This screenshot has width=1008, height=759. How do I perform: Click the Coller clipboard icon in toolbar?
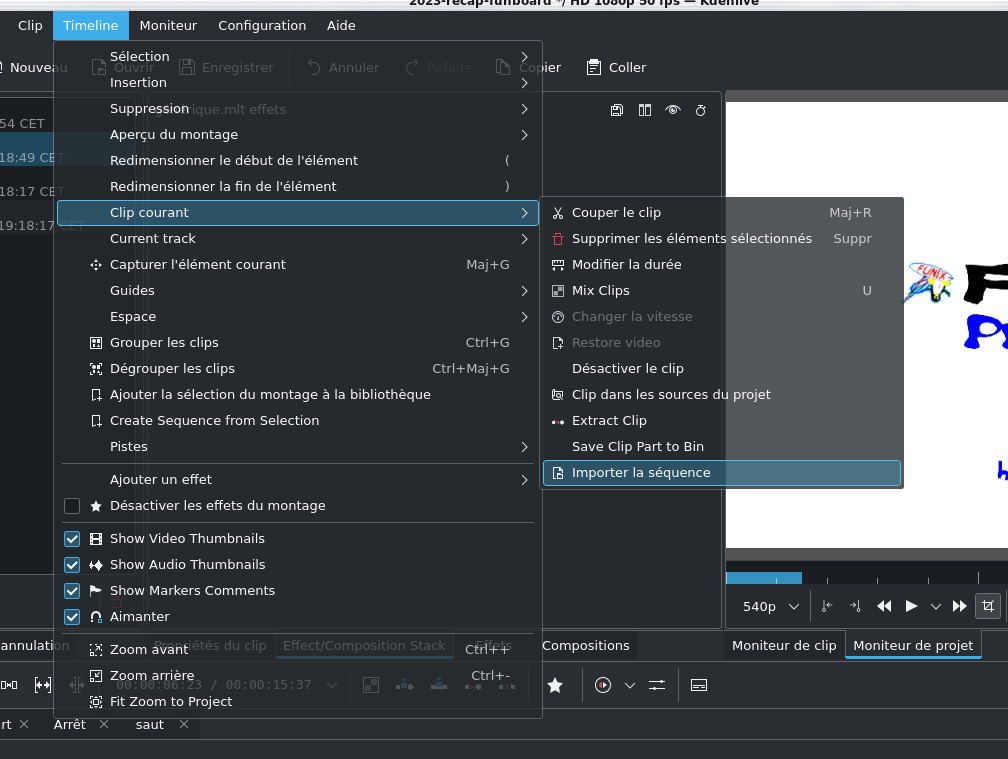click(x=593, y=67)
